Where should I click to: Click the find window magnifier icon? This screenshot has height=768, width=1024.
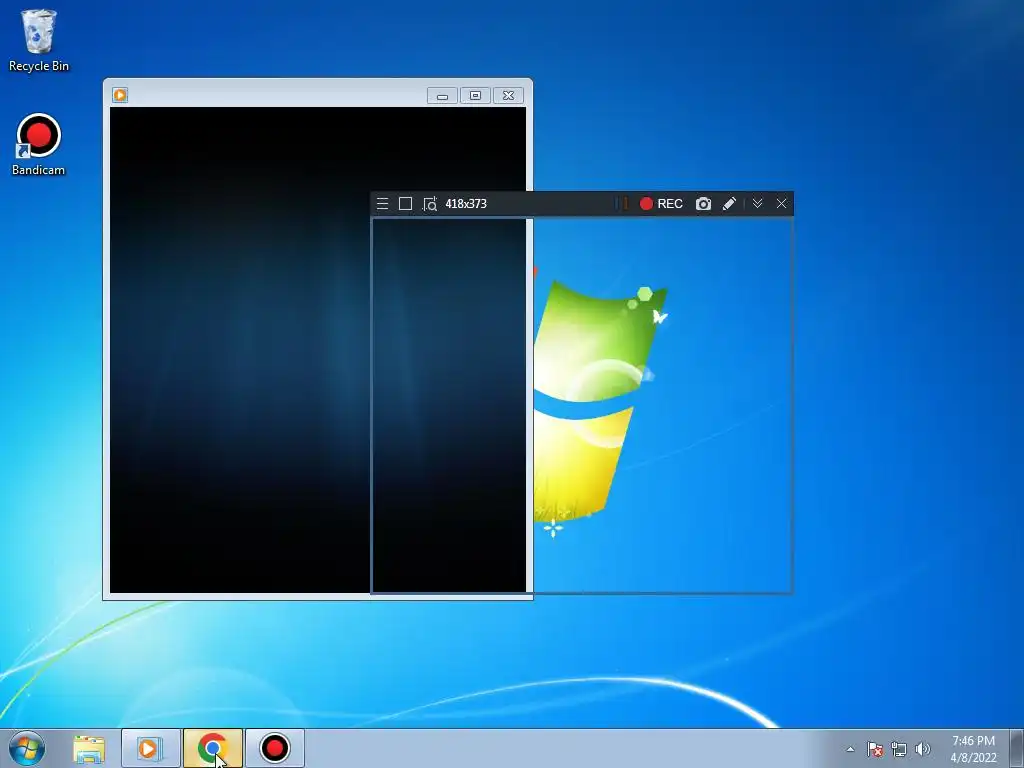[x=430, y=204]
